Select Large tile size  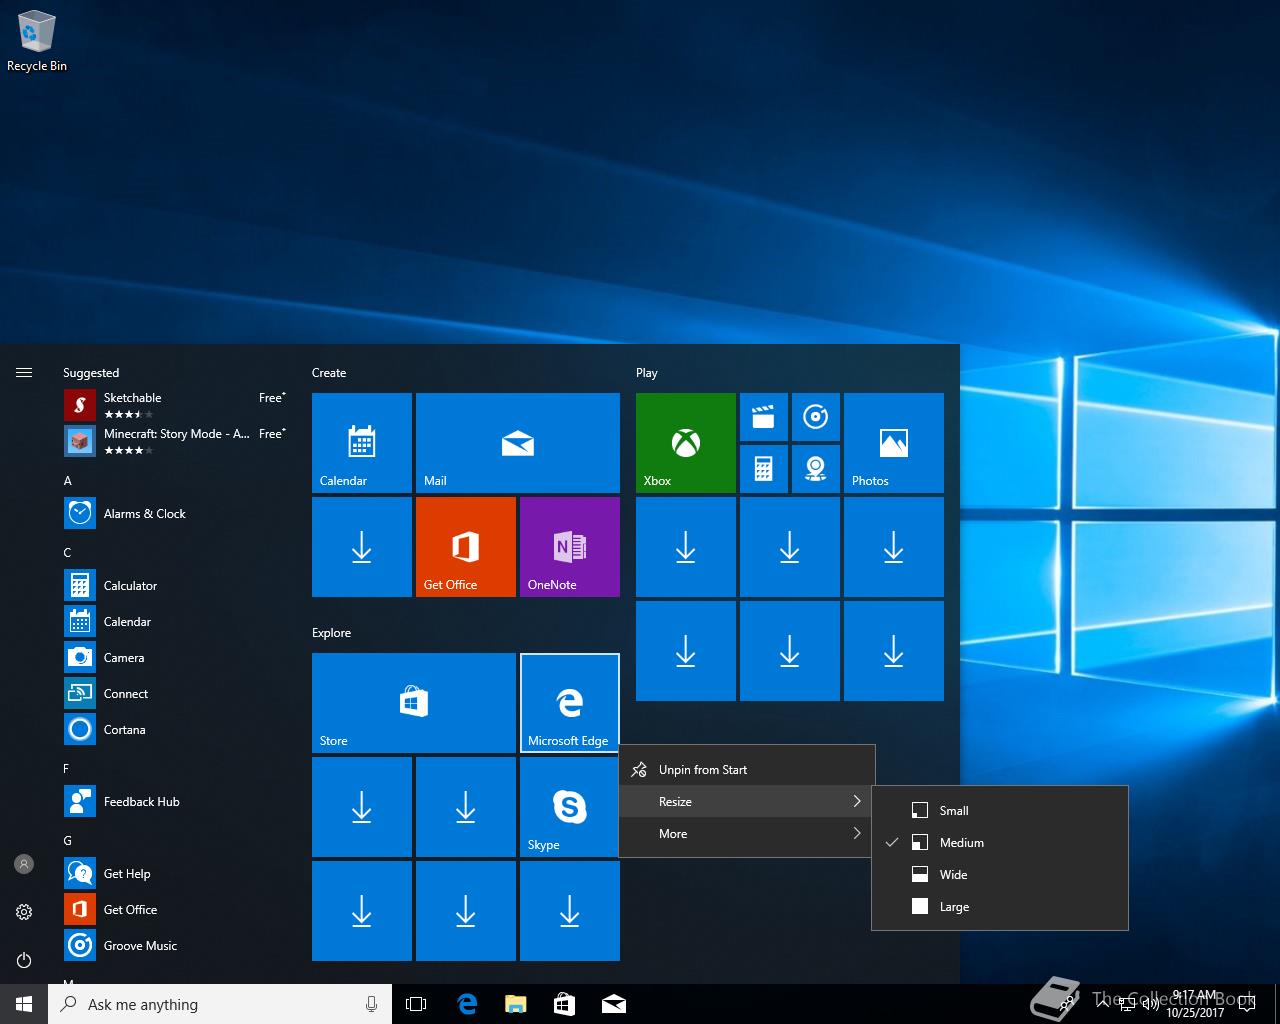pos(1000,907)
